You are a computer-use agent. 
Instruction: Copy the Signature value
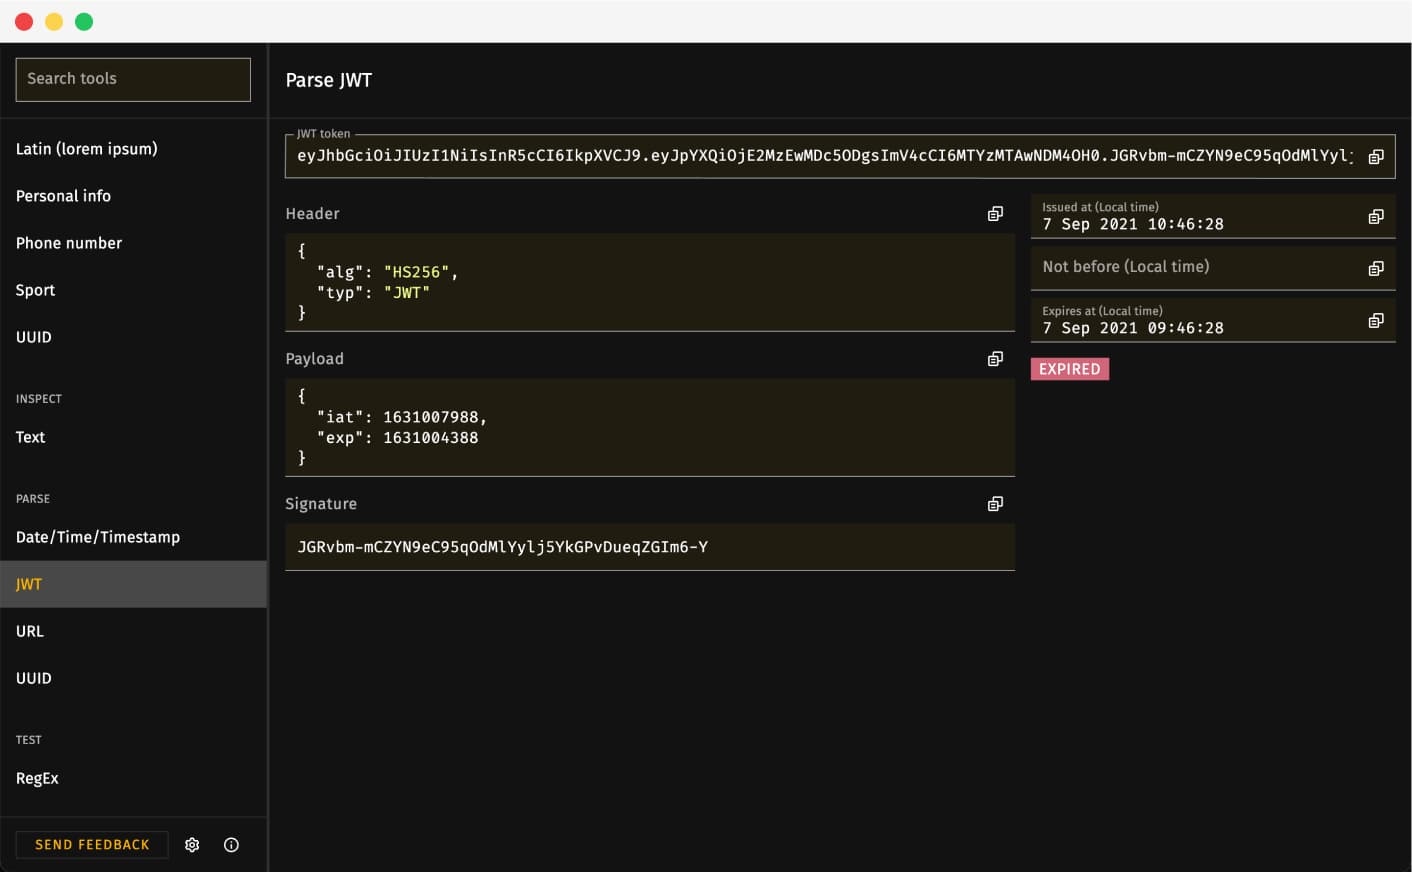tap(995, 504)
